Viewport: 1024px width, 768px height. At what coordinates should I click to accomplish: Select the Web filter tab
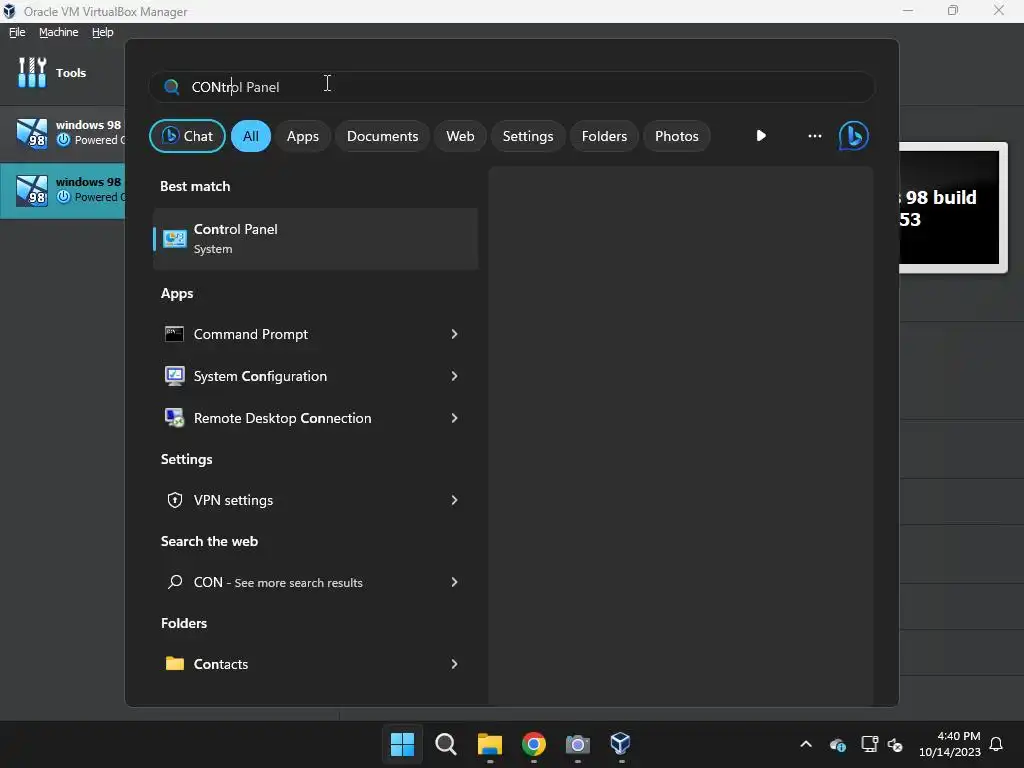pyautogui.click(x=460, y=136)
